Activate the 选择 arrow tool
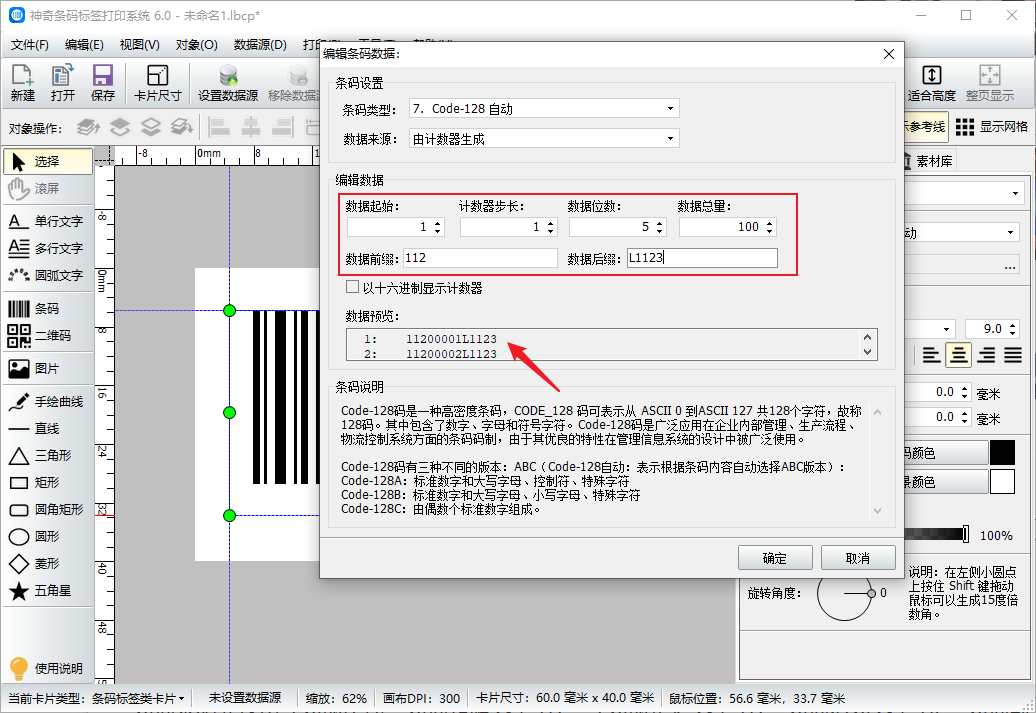Image resolution: width=1036 pixels, height=713 pixels. [48, 161]
